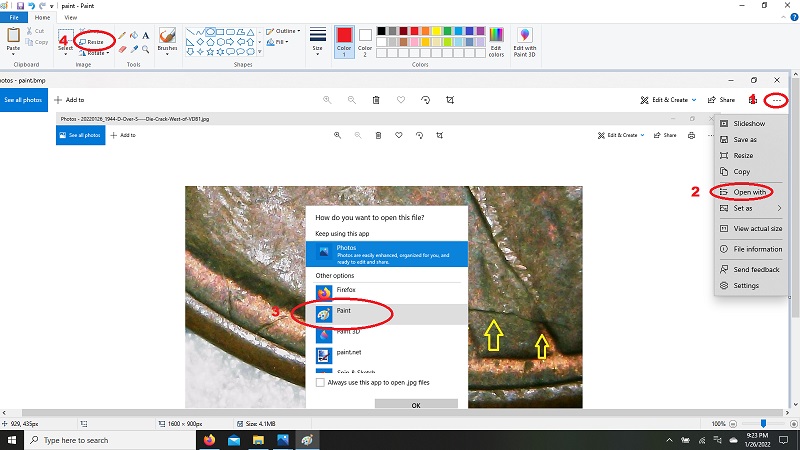The width and height of the screenshot is (800, 450).
Task: Choose the Oval shape in Shapes gallery
Action: point(210,32)
